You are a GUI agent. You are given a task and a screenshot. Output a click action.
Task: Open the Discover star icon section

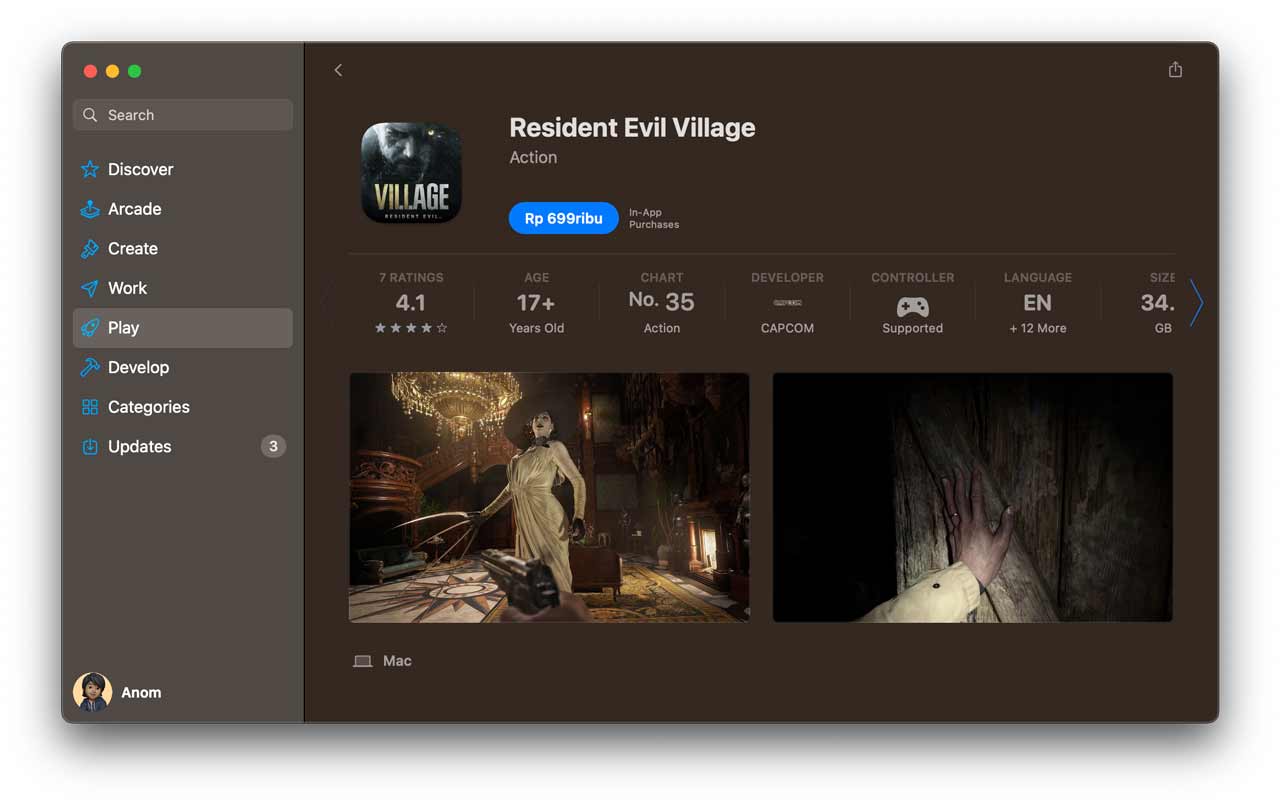pyautogui.click(x=90, y=169)
